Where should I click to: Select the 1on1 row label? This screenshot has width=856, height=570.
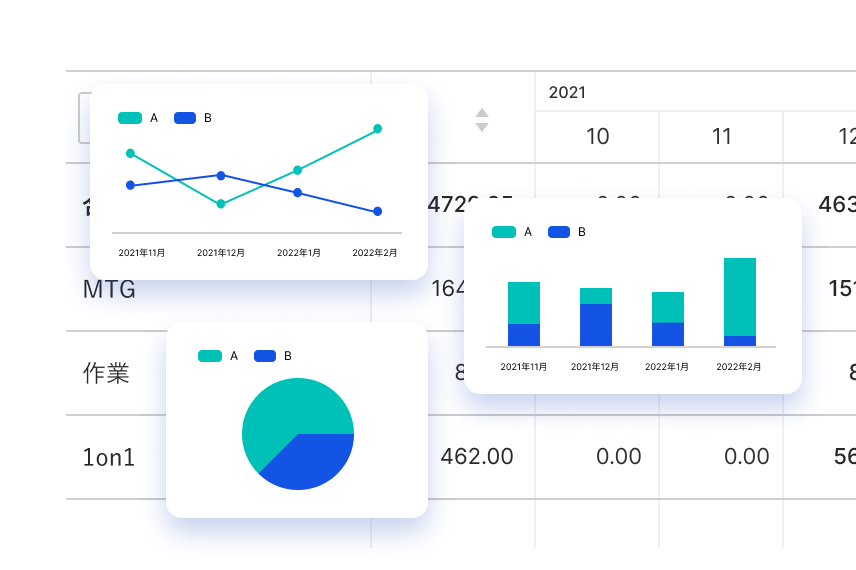108,458
